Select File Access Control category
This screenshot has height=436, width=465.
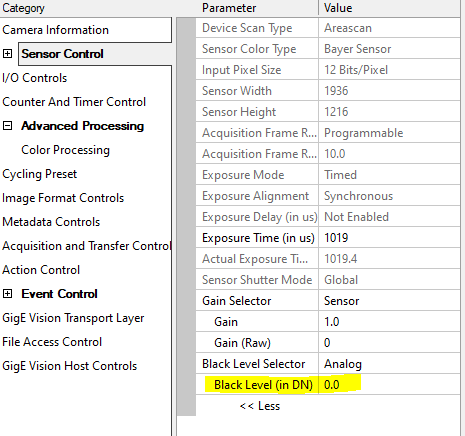tap(52, 342)
